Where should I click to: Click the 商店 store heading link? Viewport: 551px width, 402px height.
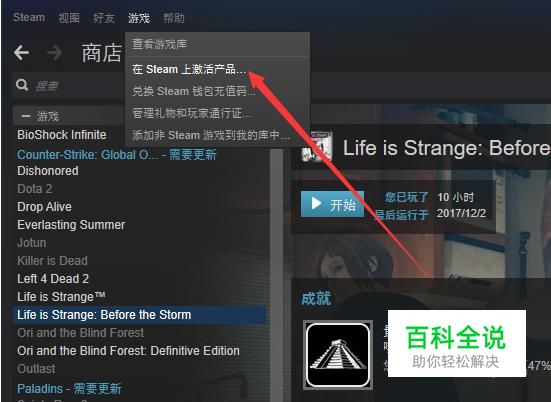(x=102, y=53)
